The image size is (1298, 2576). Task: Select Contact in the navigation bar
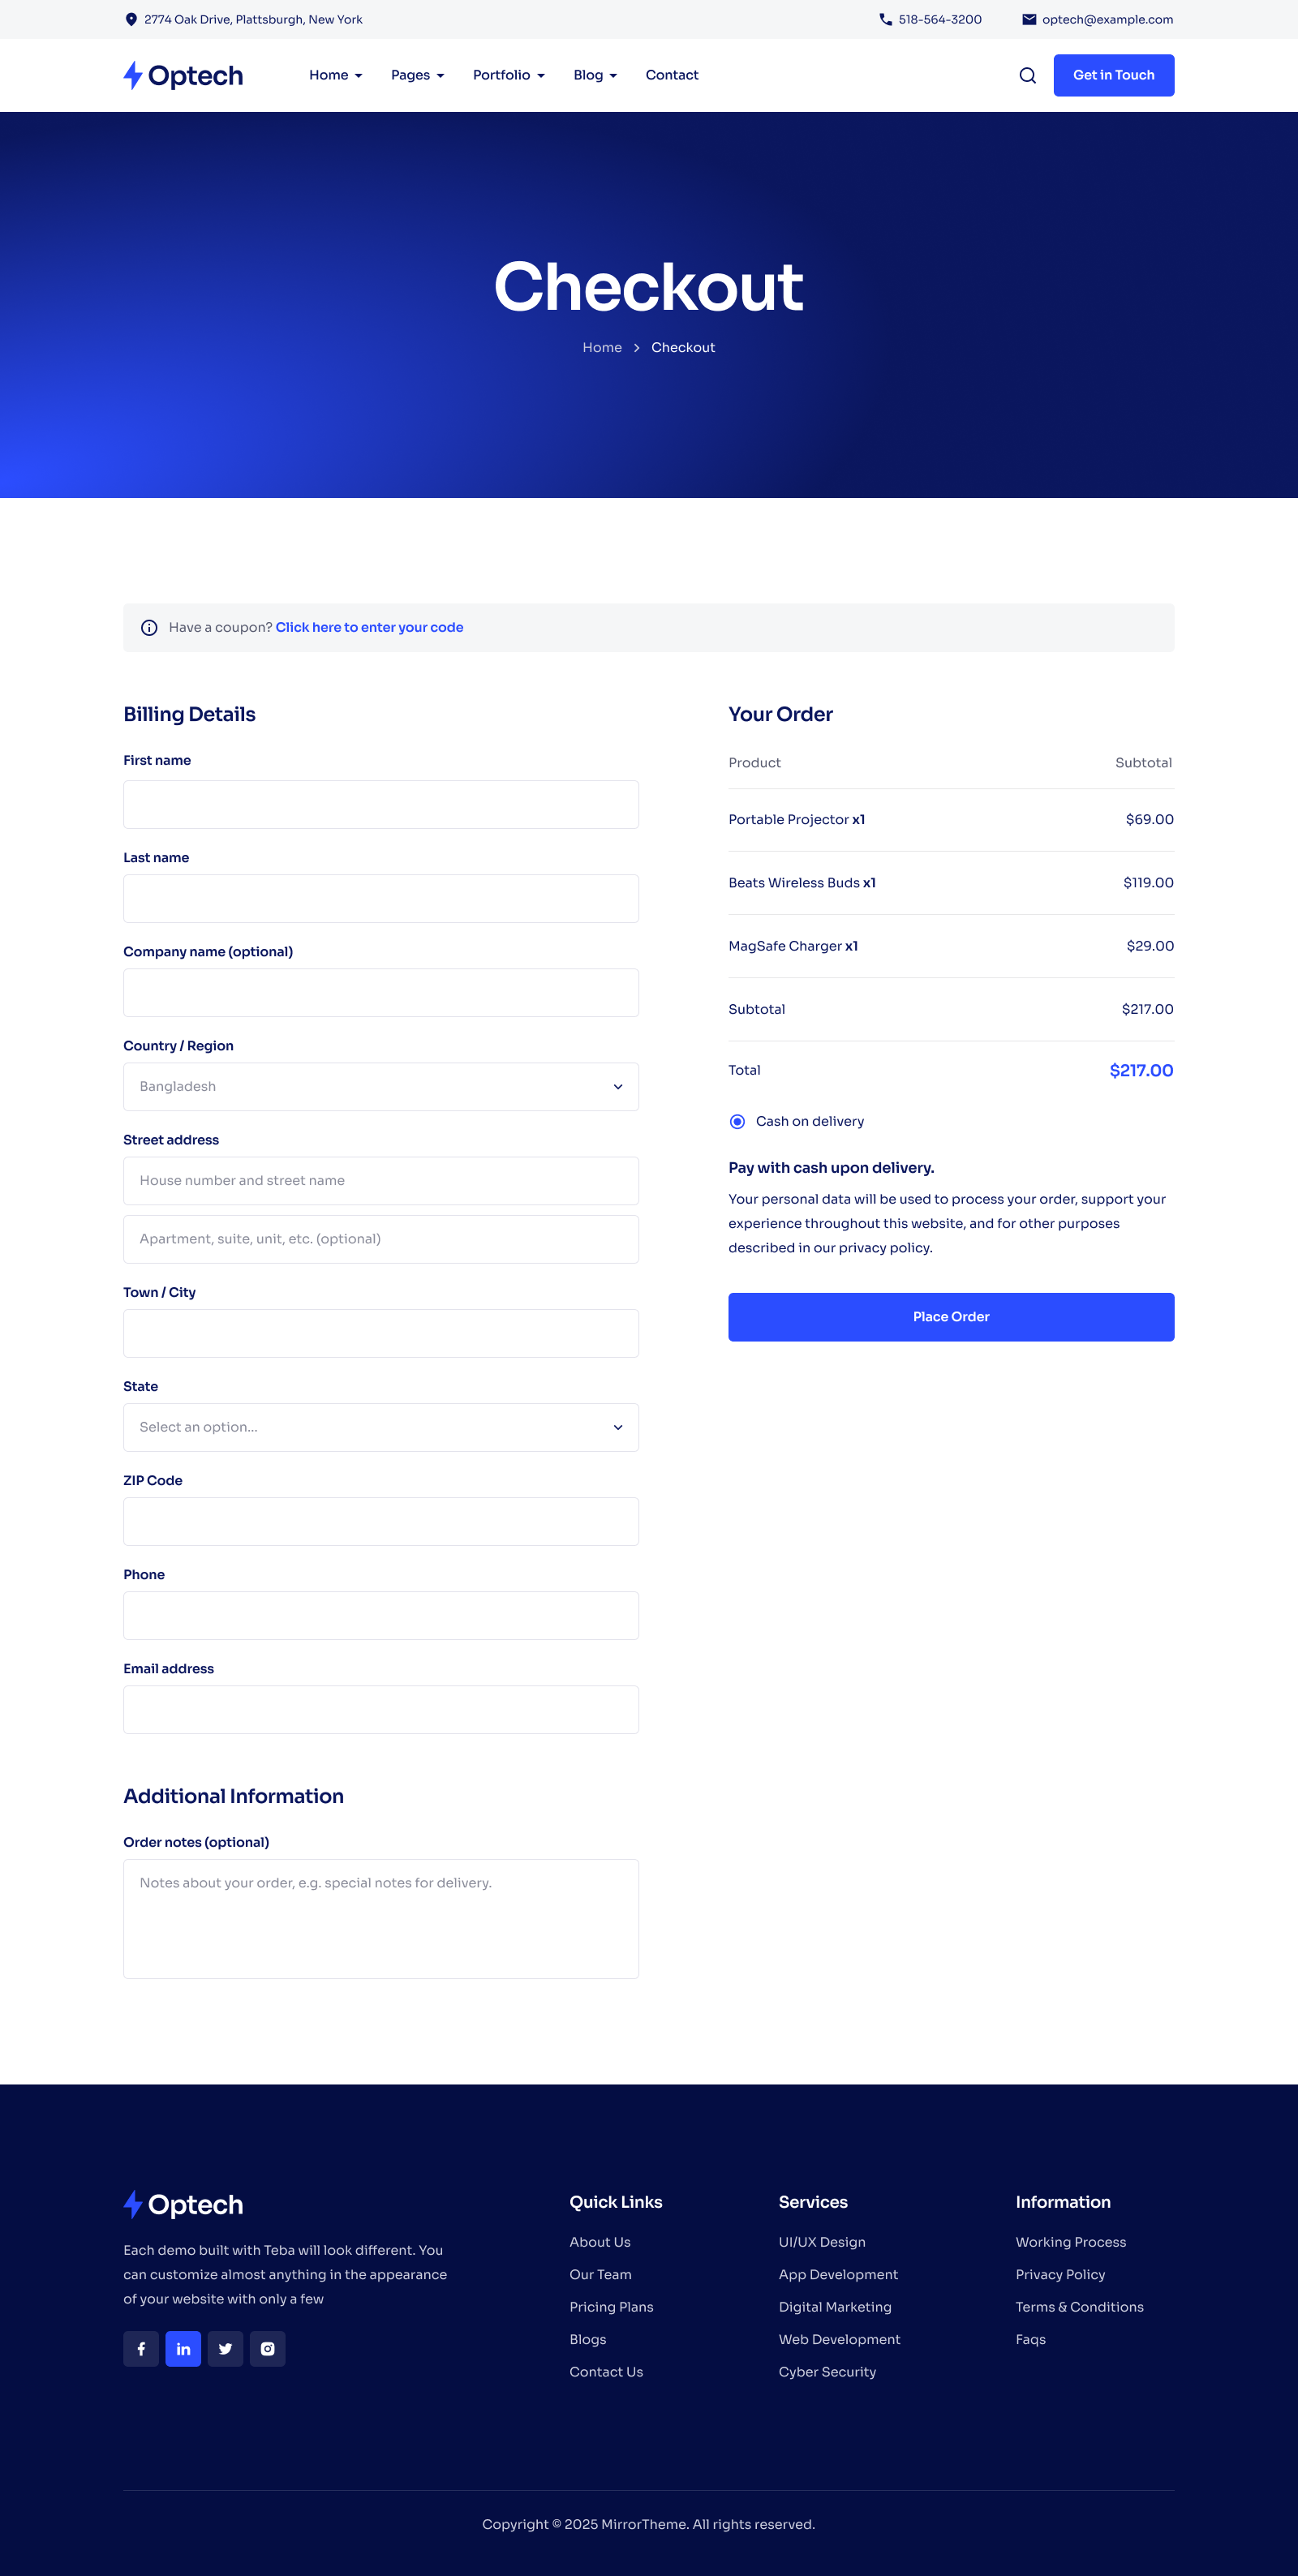[x=671, y=75]
